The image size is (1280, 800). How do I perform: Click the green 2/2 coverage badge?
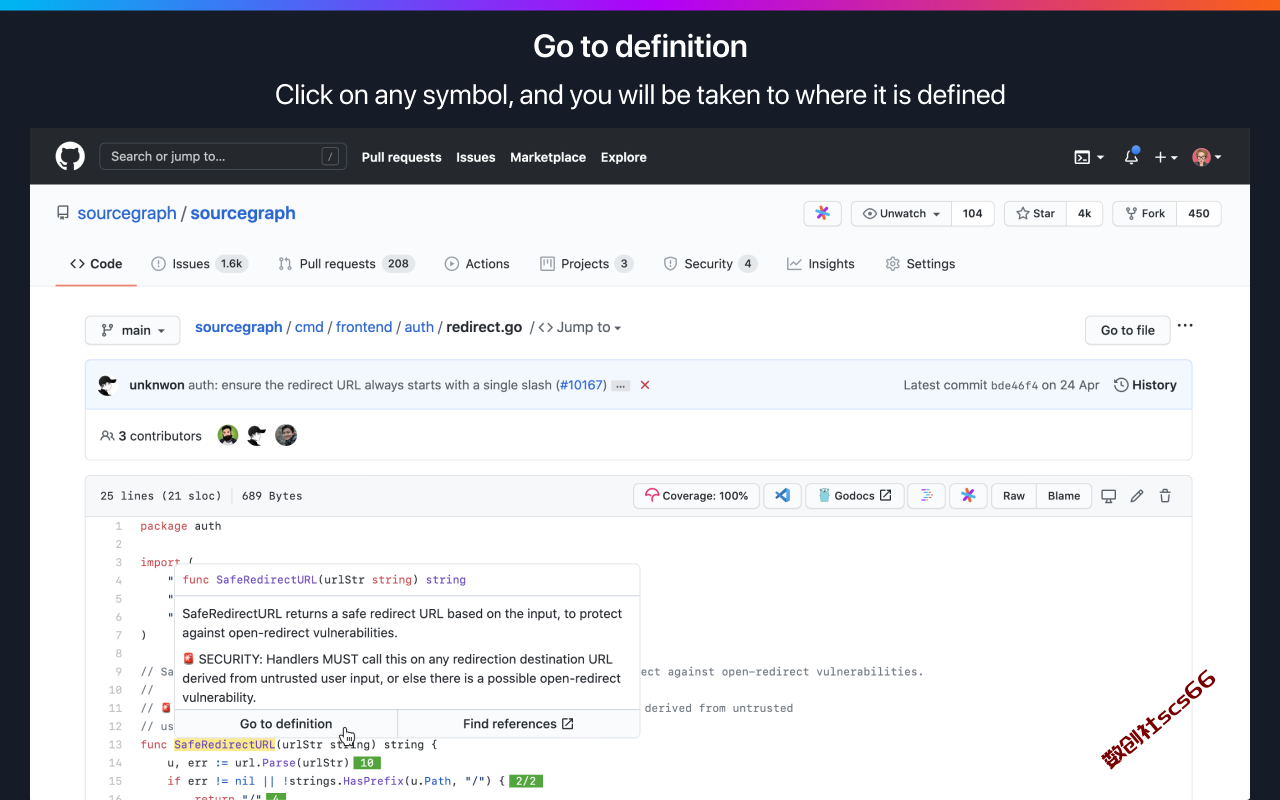(x=526, y=781)
